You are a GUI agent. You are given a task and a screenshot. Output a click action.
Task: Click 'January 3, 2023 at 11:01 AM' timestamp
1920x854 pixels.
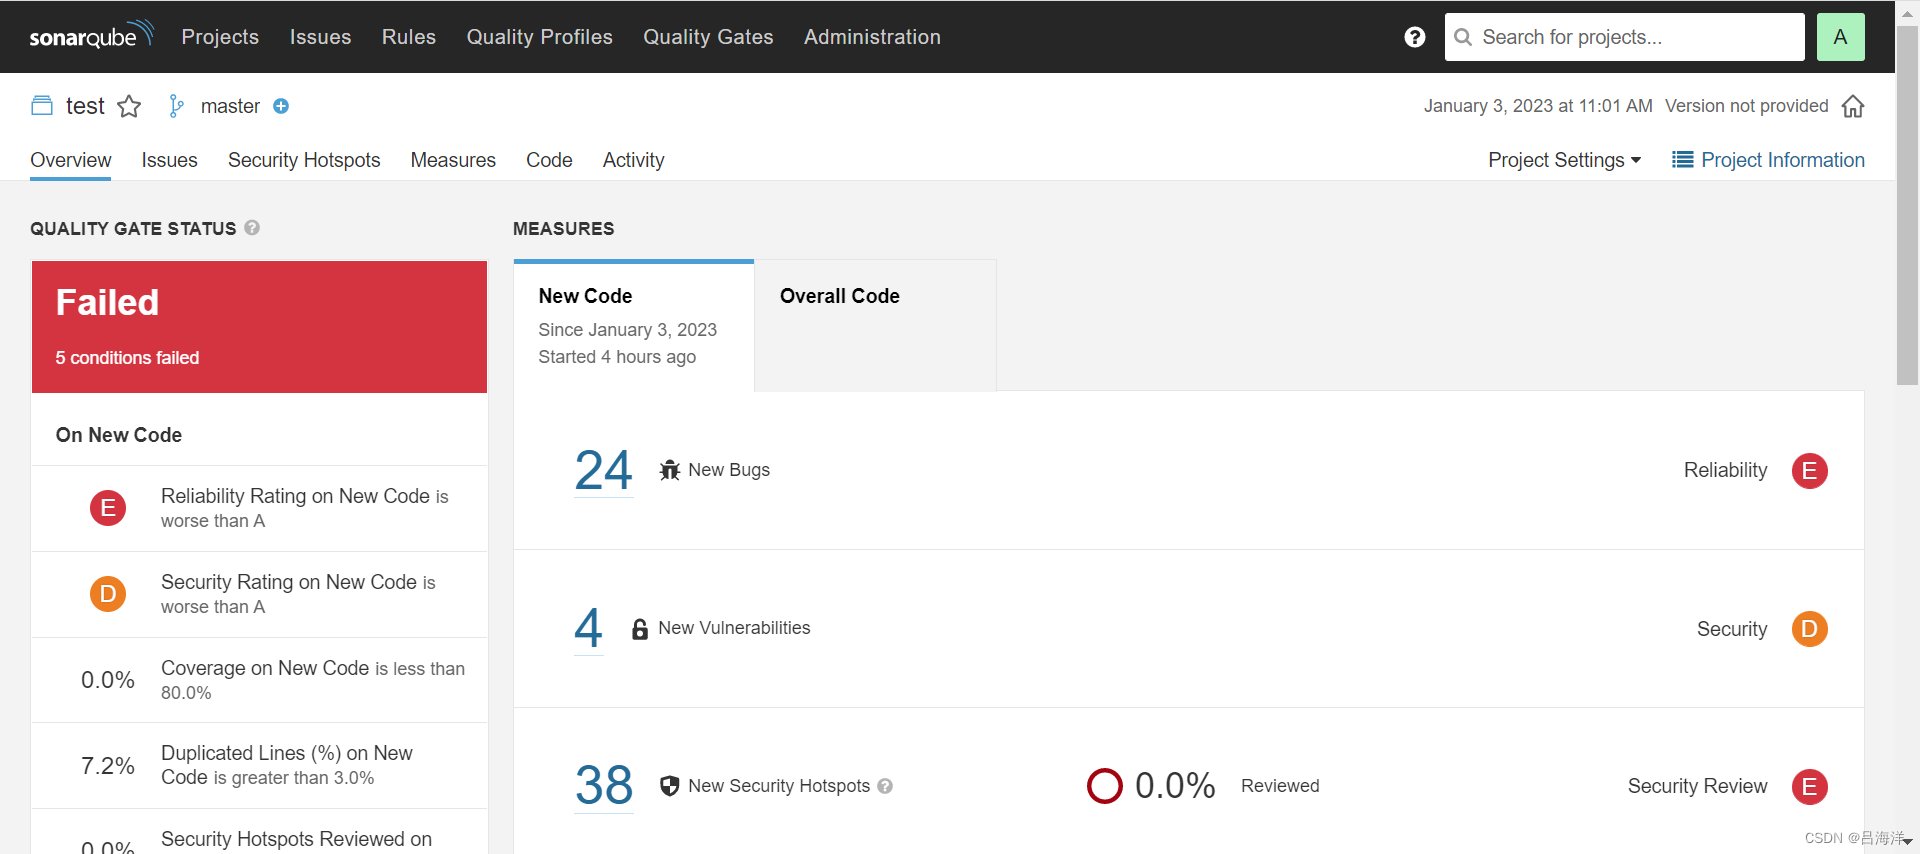pos(1538,106)
